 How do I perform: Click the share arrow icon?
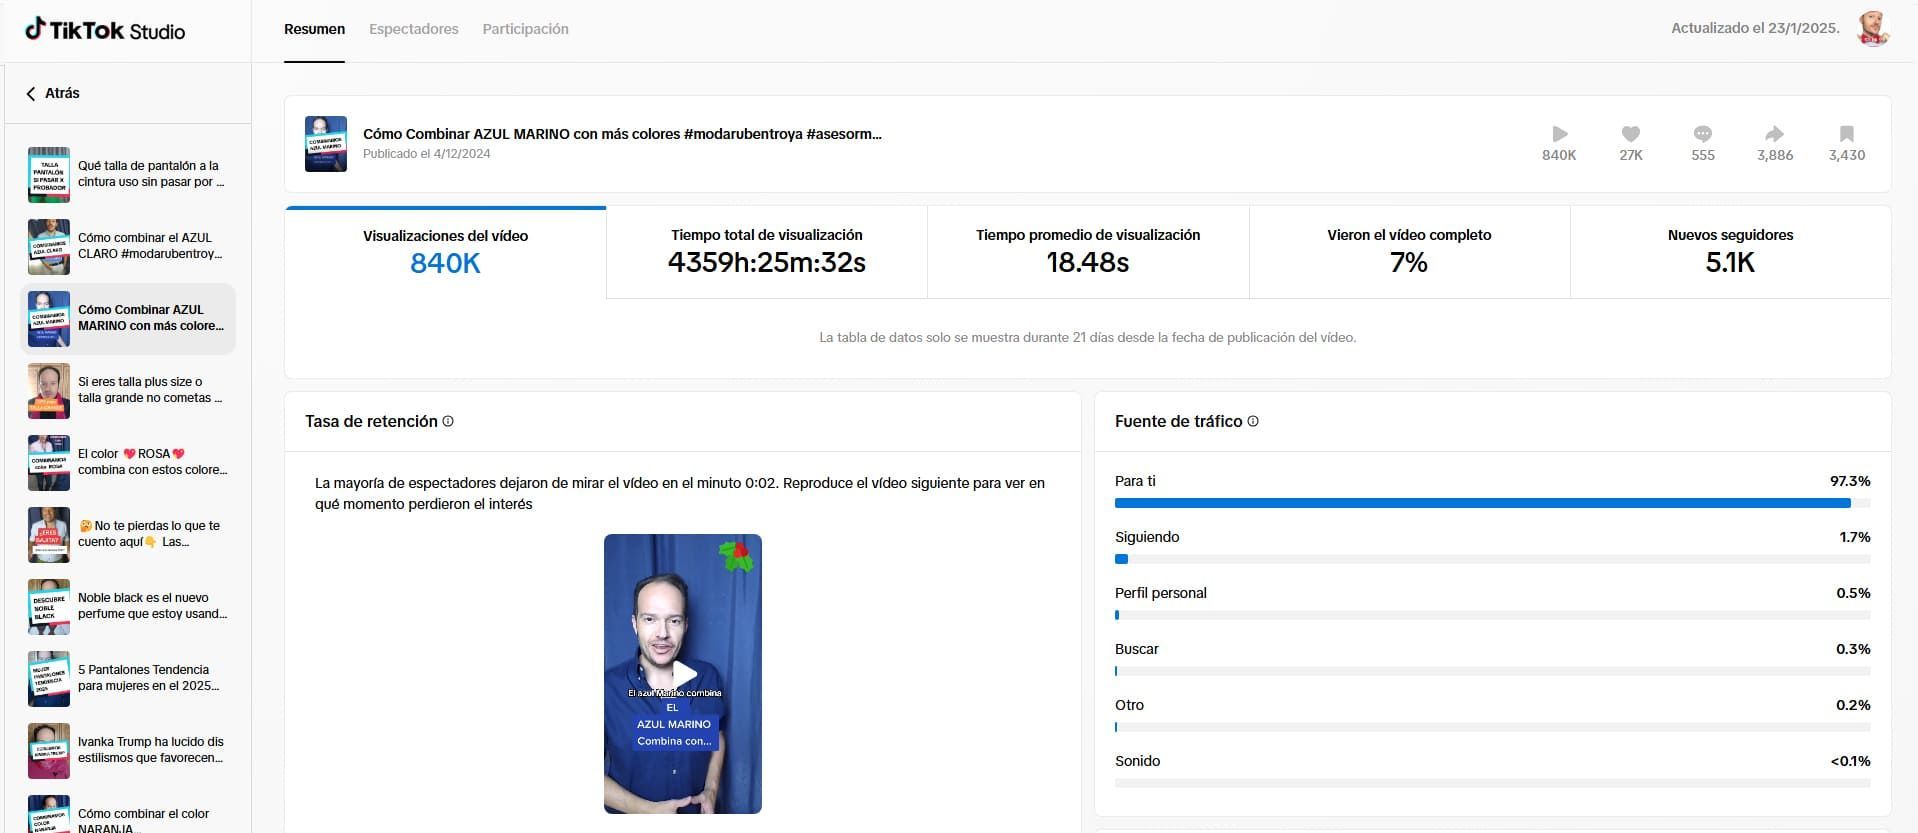pyautogui.click(x=1774, y=134)
